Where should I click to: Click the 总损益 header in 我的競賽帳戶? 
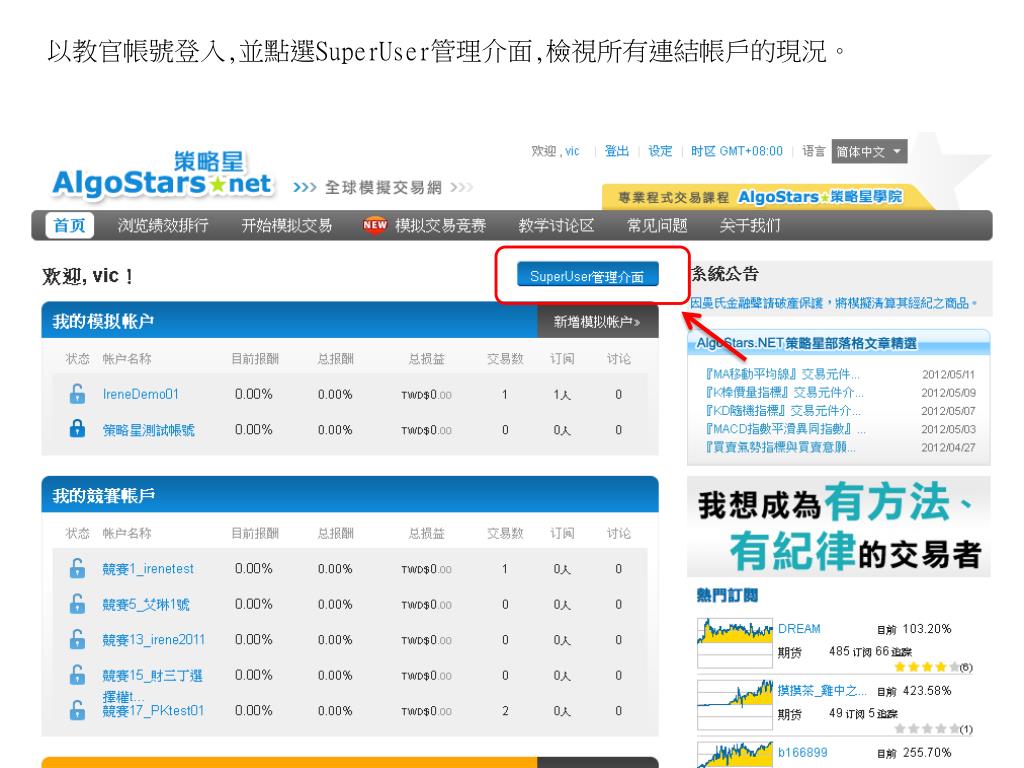[426, 533]
